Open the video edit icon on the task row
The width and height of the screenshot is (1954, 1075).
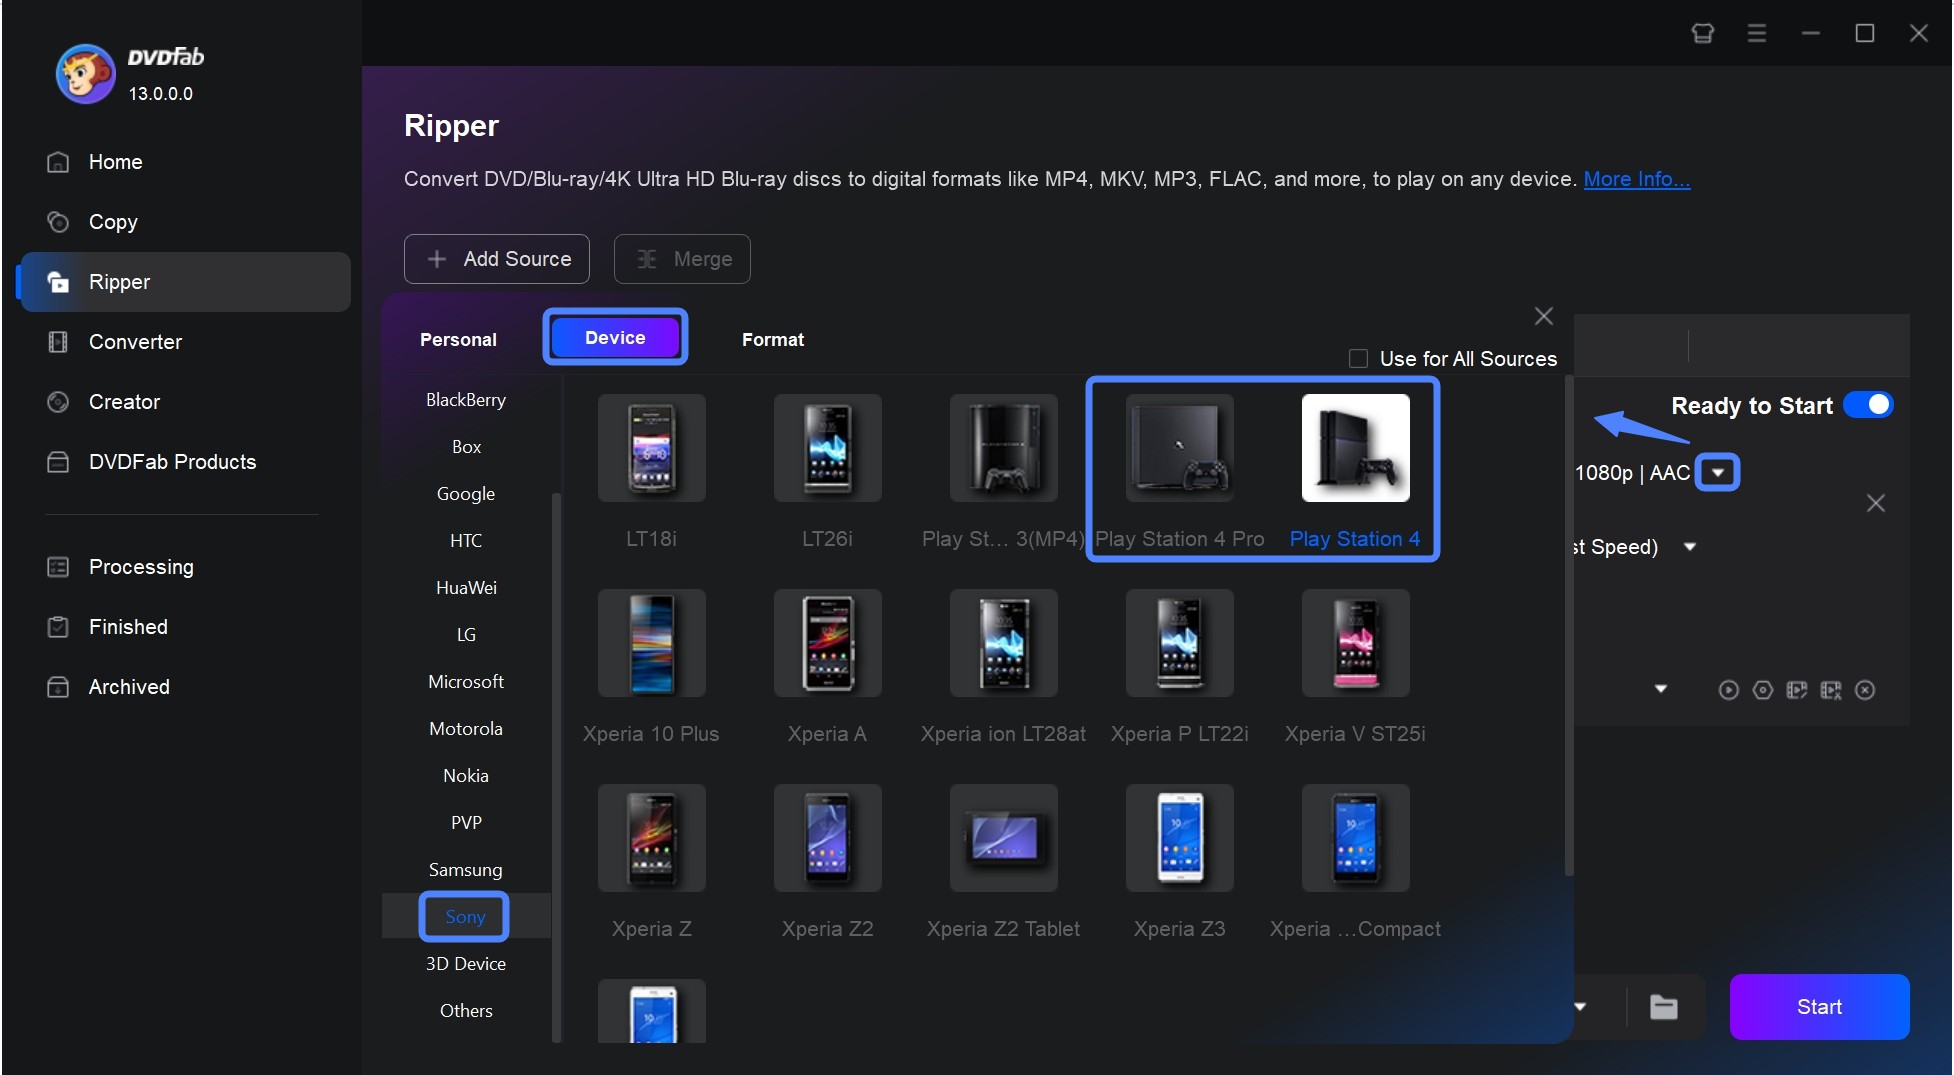(1797, 689)
